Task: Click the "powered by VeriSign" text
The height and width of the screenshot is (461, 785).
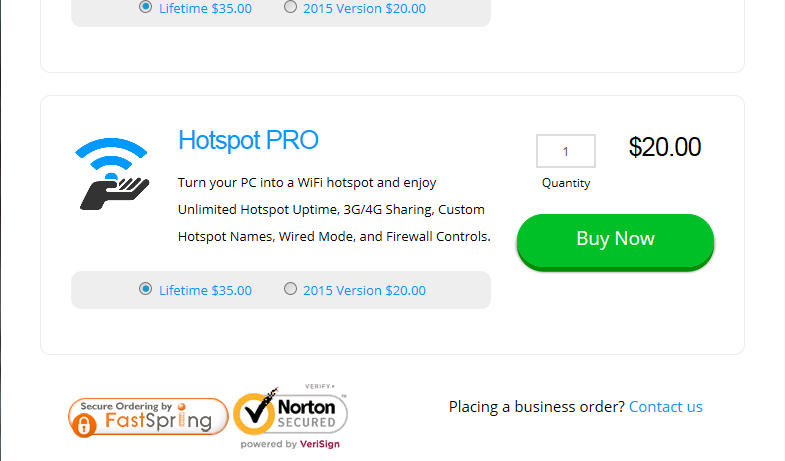Action: 290,444
